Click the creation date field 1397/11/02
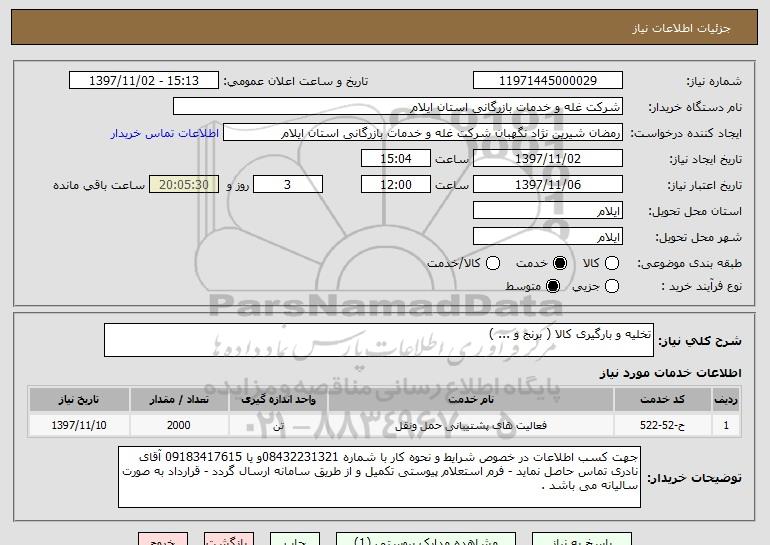Viewport: 770px width, 545px height. (x=548, y=159)
